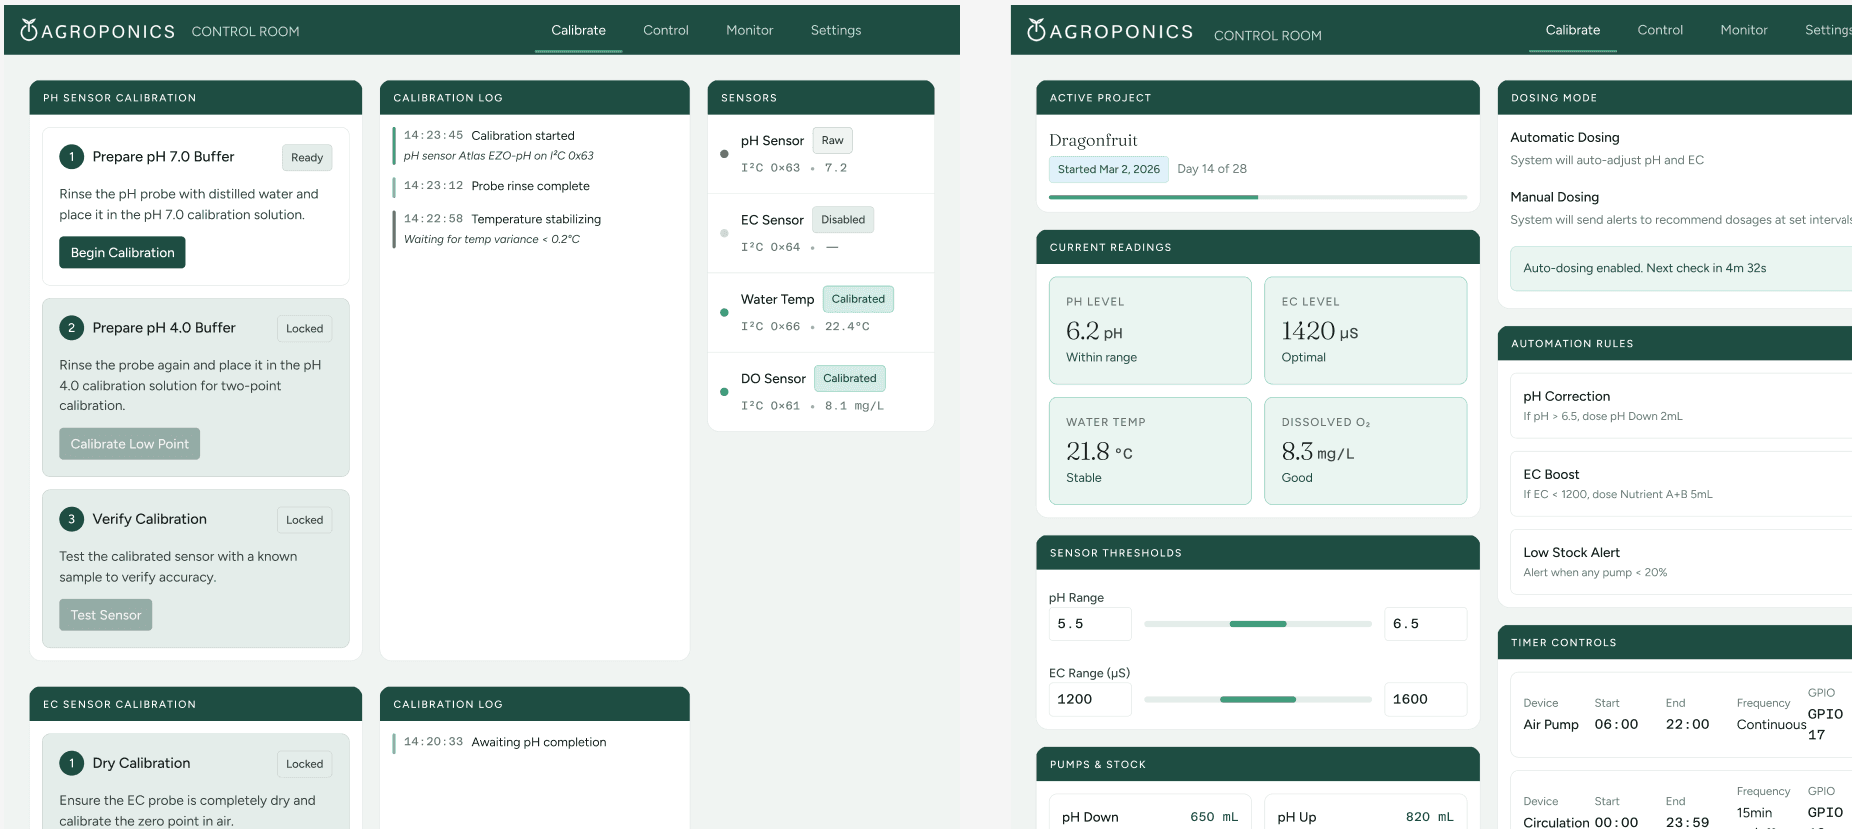Click Disabled badge on EC Sensor
The height and width of the screenshot is (829, 1852).
coord(843,220)
